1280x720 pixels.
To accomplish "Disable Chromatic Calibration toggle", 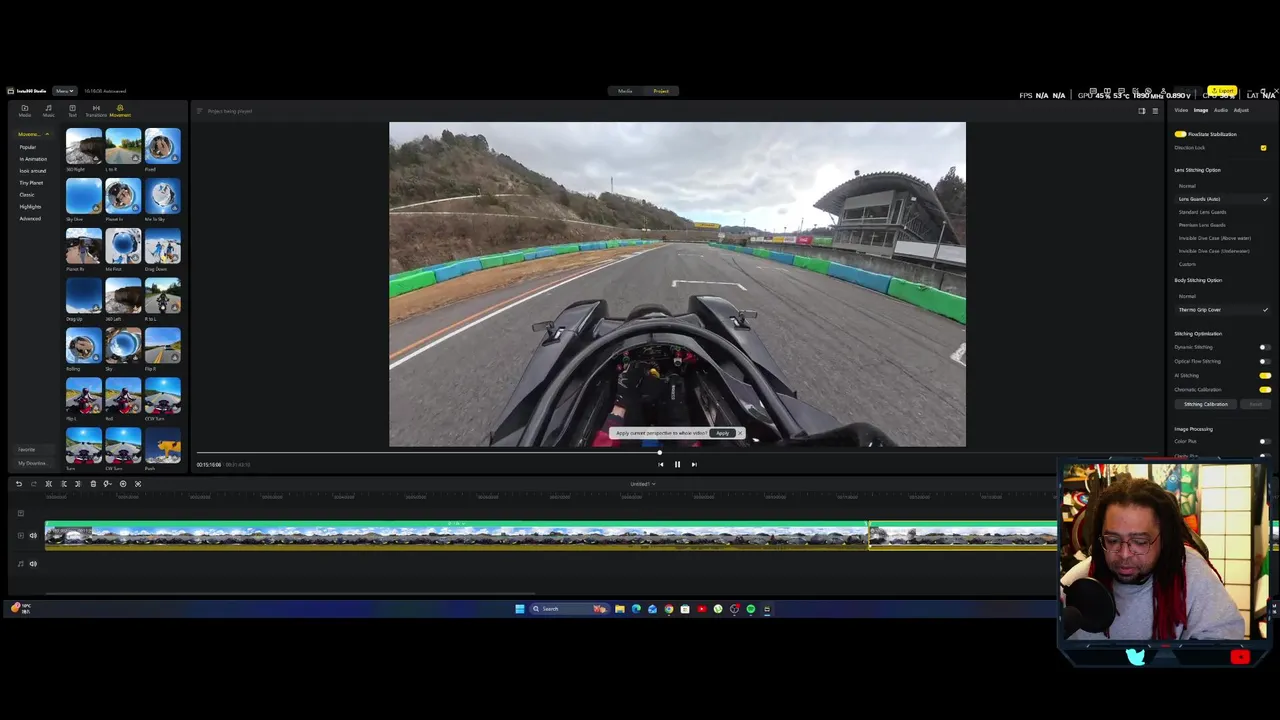I will pyautogui.click(x=1265, y=389).
